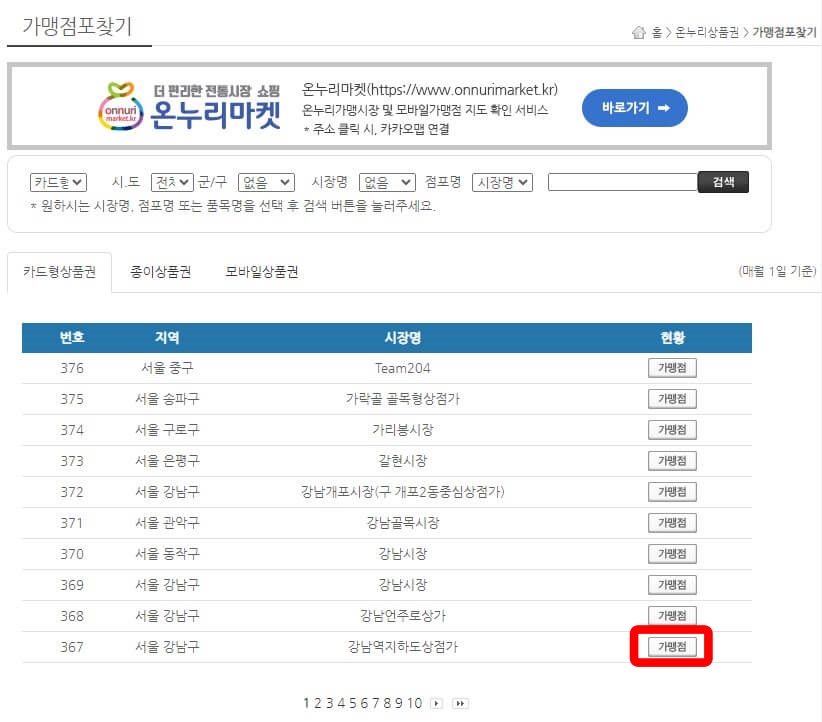Open the 시장명 dropdown showing 없음

coord(386,182)
